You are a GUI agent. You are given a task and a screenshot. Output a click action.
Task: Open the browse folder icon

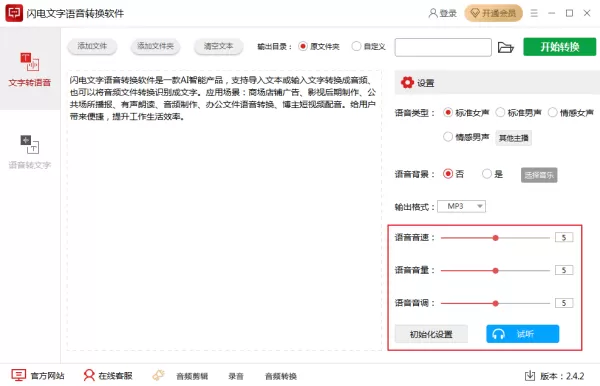[x=505, y=47]
